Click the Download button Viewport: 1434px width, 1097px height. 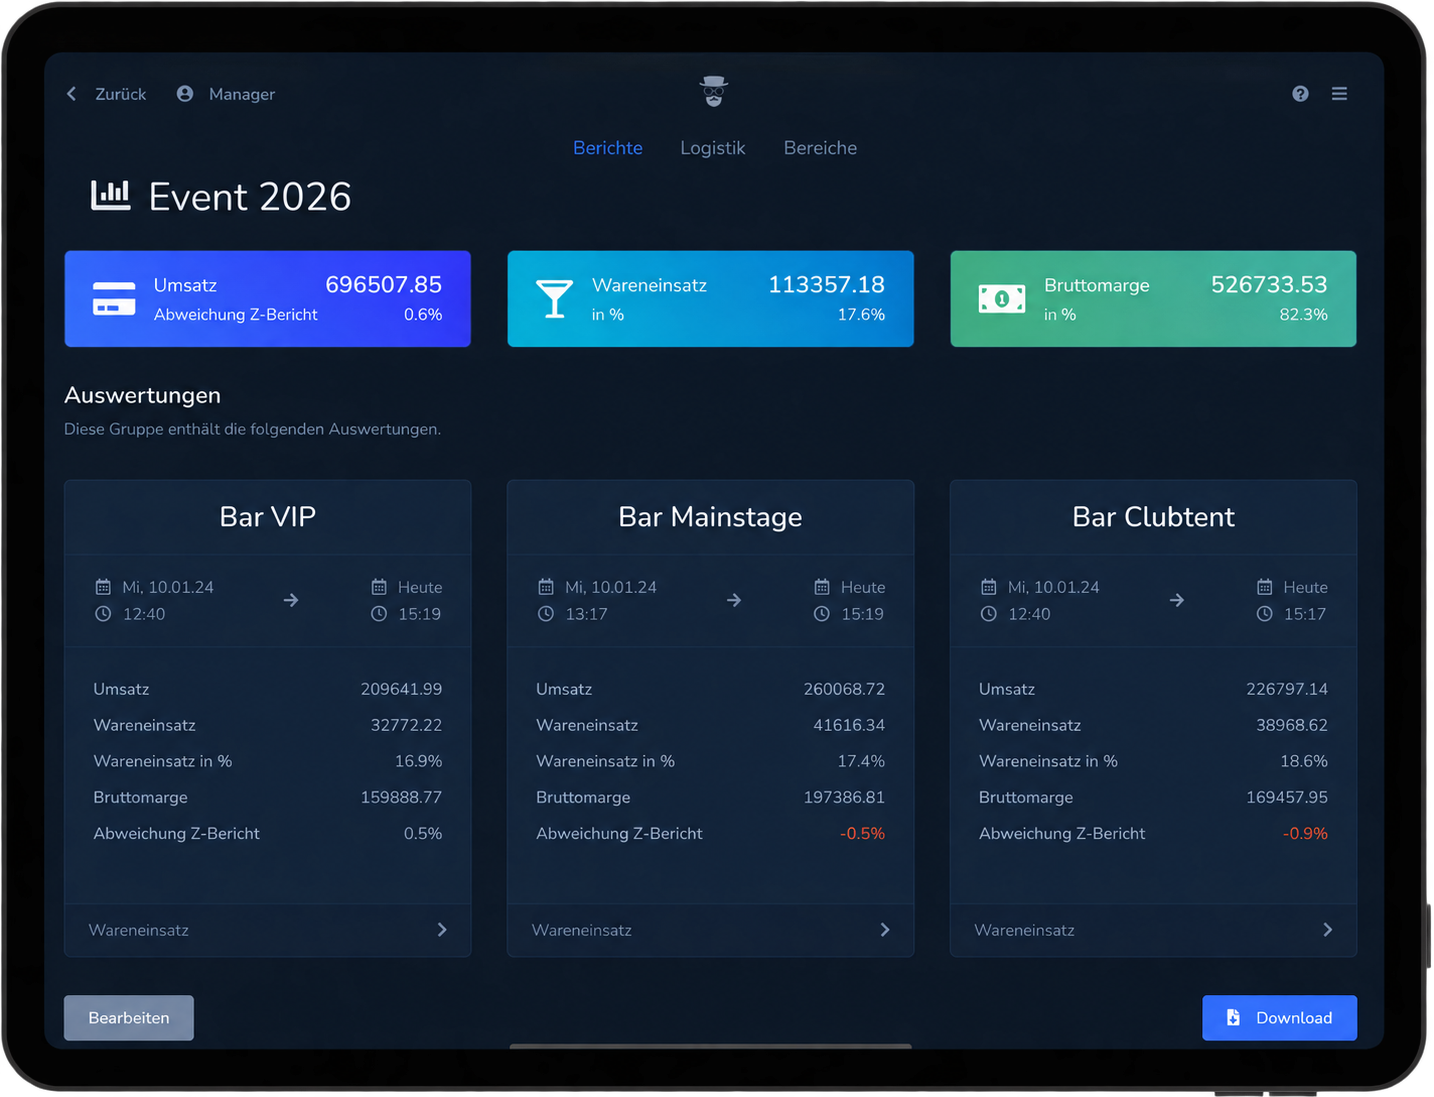pyautogui.click(x=1279, y=1018)
